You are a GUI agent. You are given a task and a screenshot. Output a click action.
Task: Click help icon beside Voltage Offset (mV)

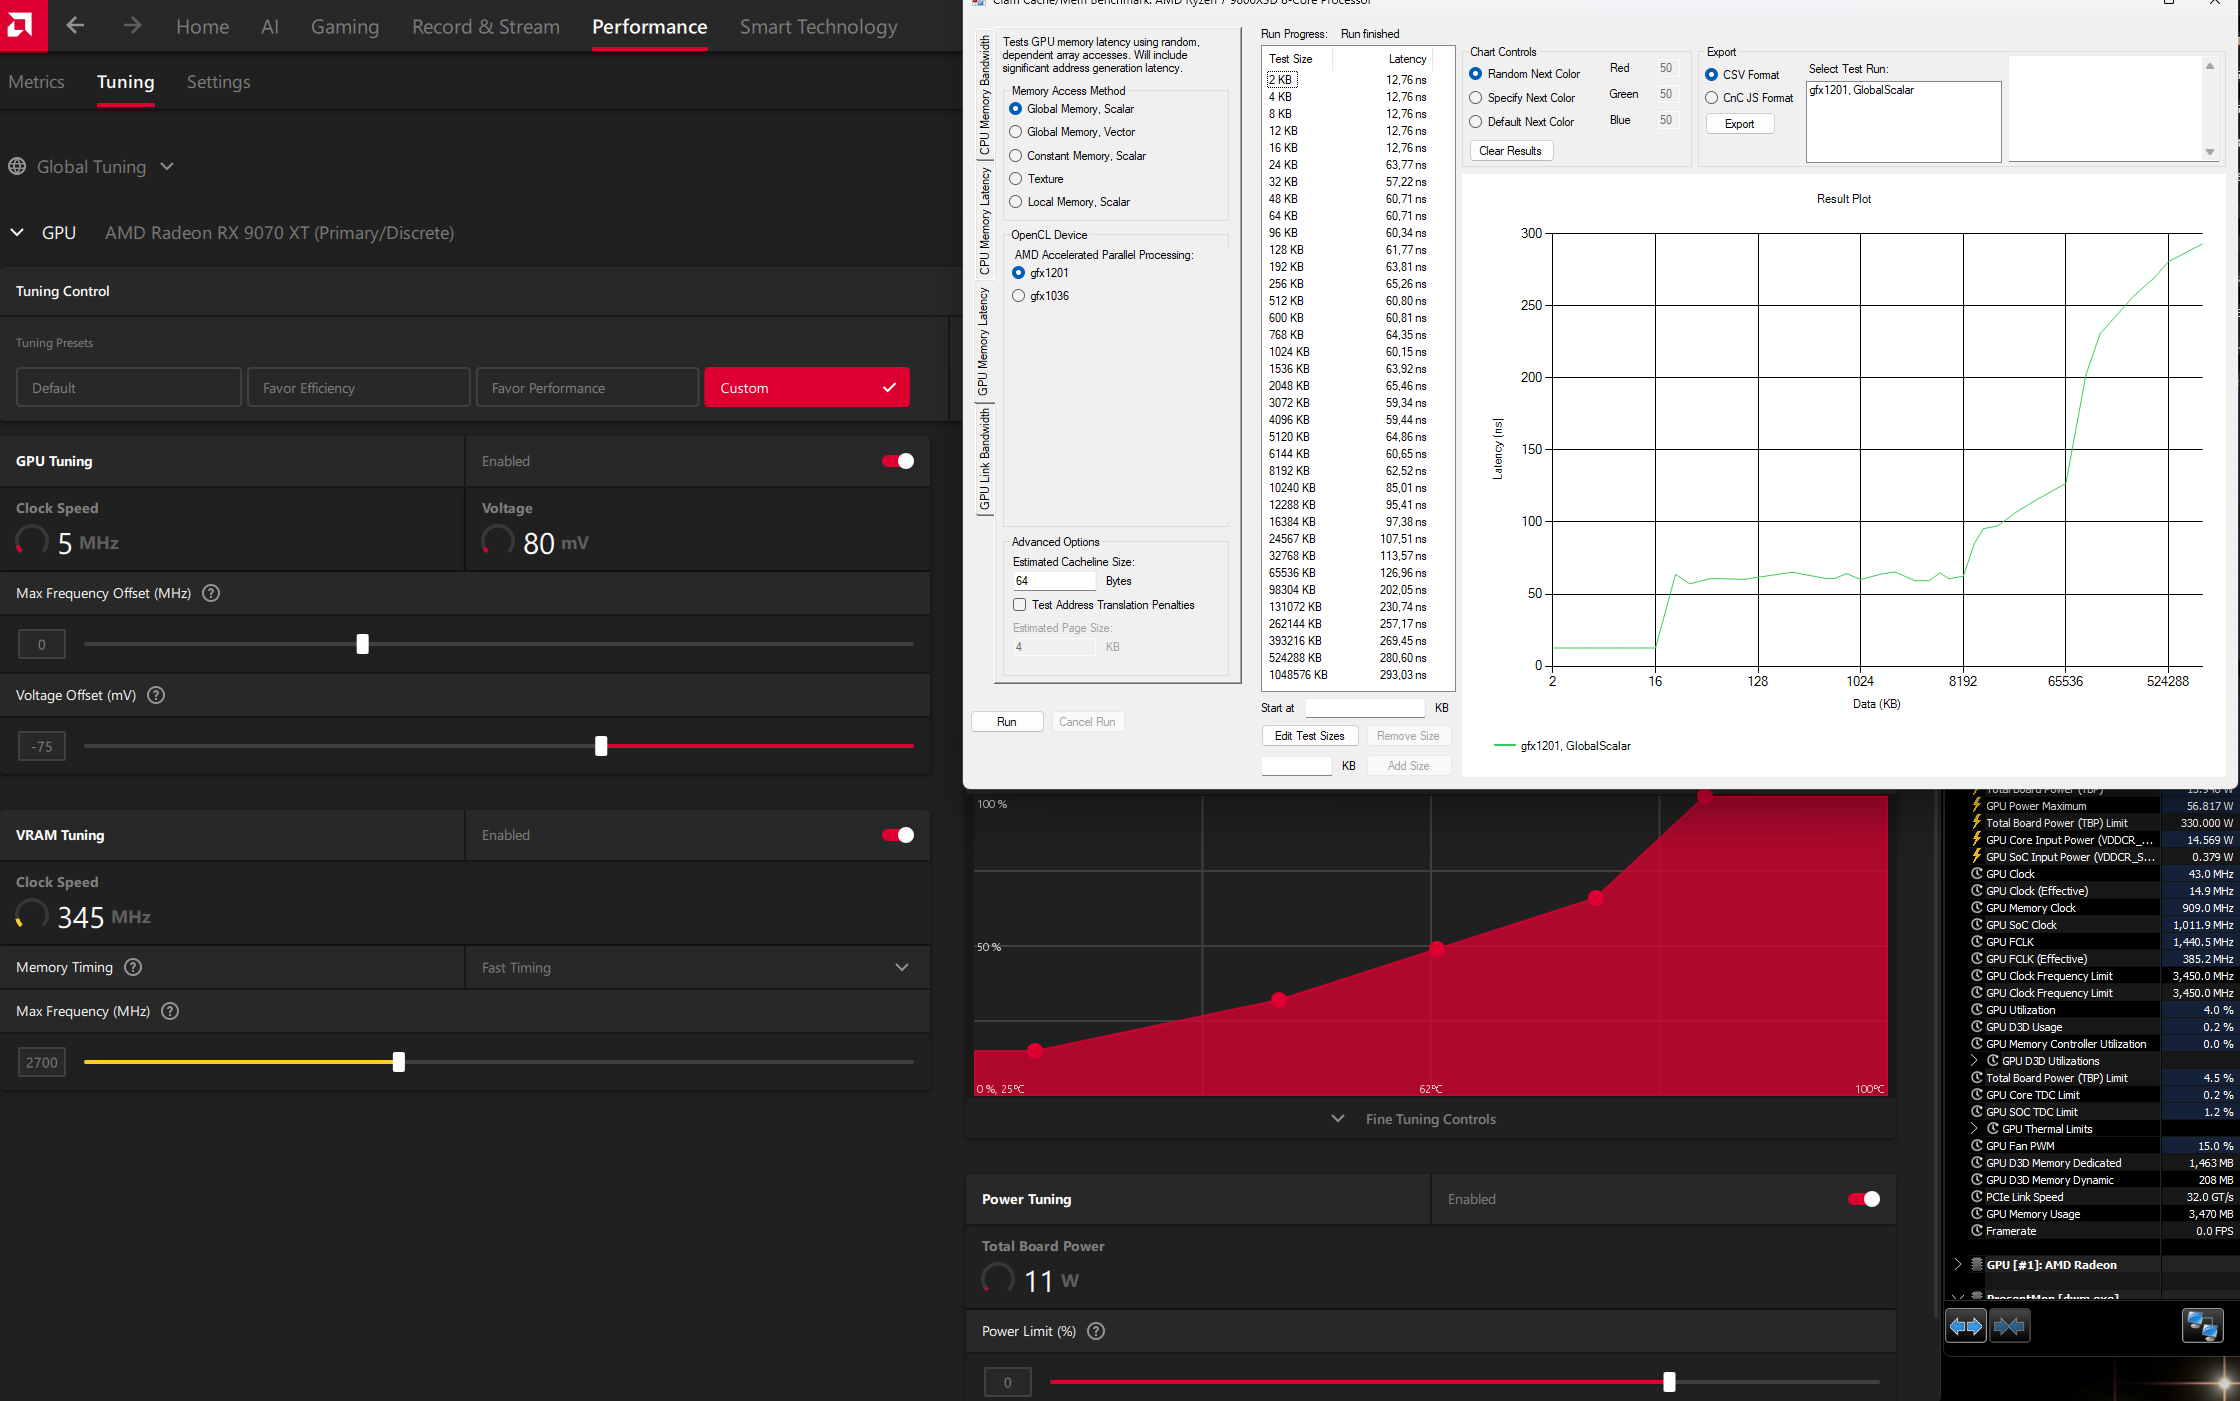tap(156, 695)
